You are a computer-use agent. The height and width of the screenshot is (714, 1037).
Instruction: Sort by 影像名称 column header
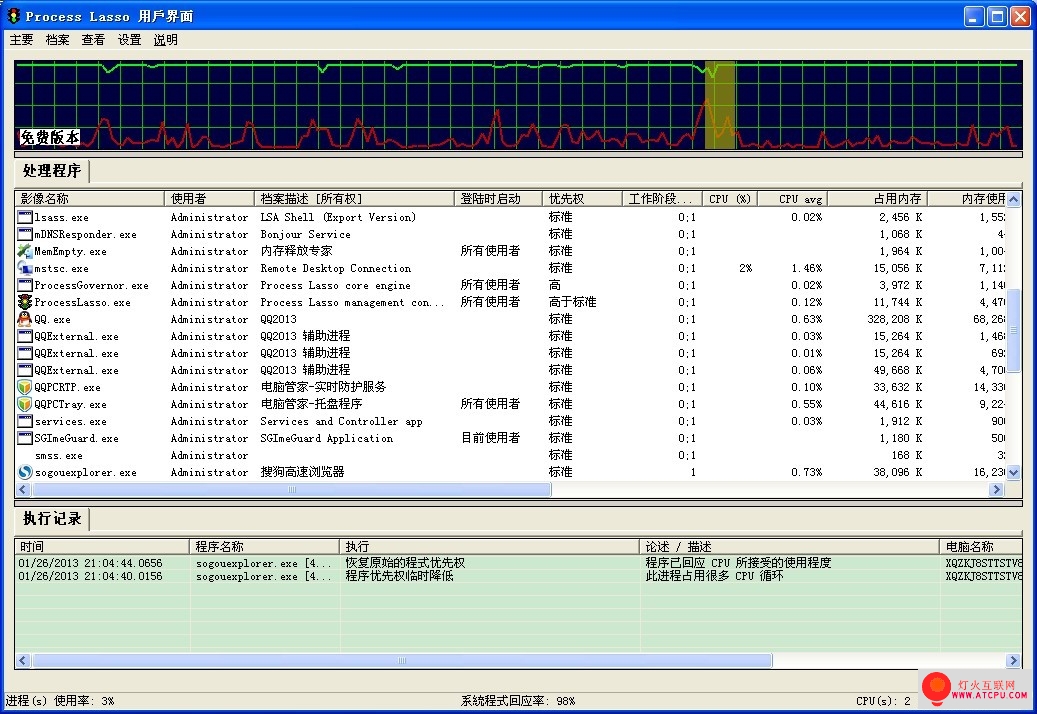[89, 198]
